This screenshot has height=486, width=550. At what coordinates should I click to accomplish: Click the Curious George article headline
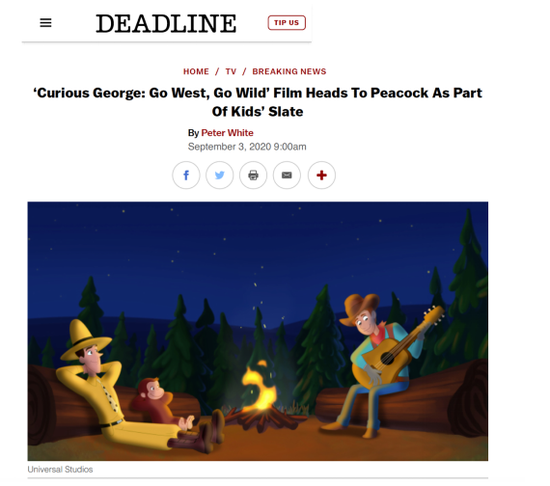258,102
